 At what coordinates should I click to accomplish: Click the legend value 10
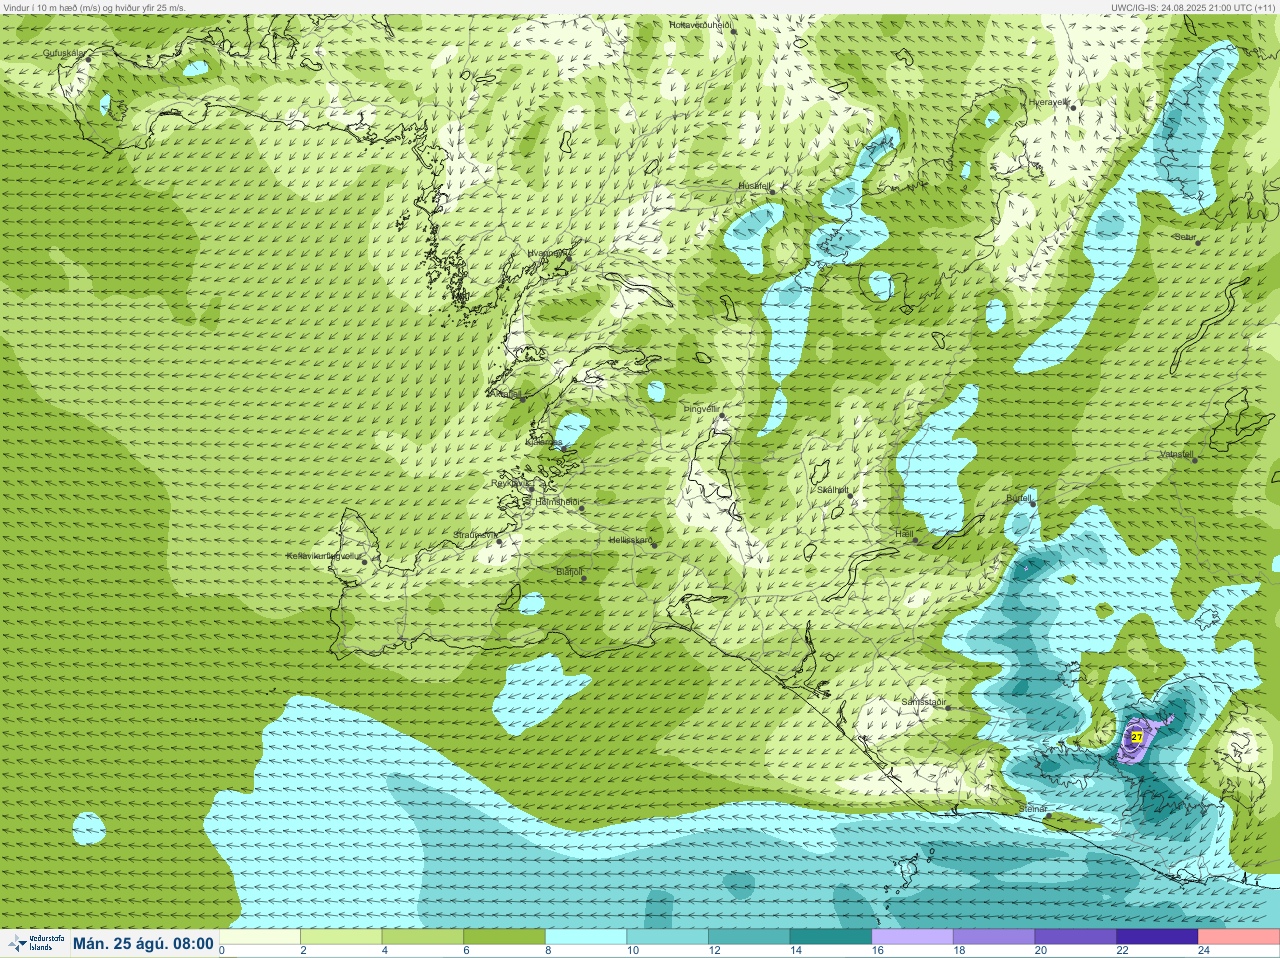point(633,951)
